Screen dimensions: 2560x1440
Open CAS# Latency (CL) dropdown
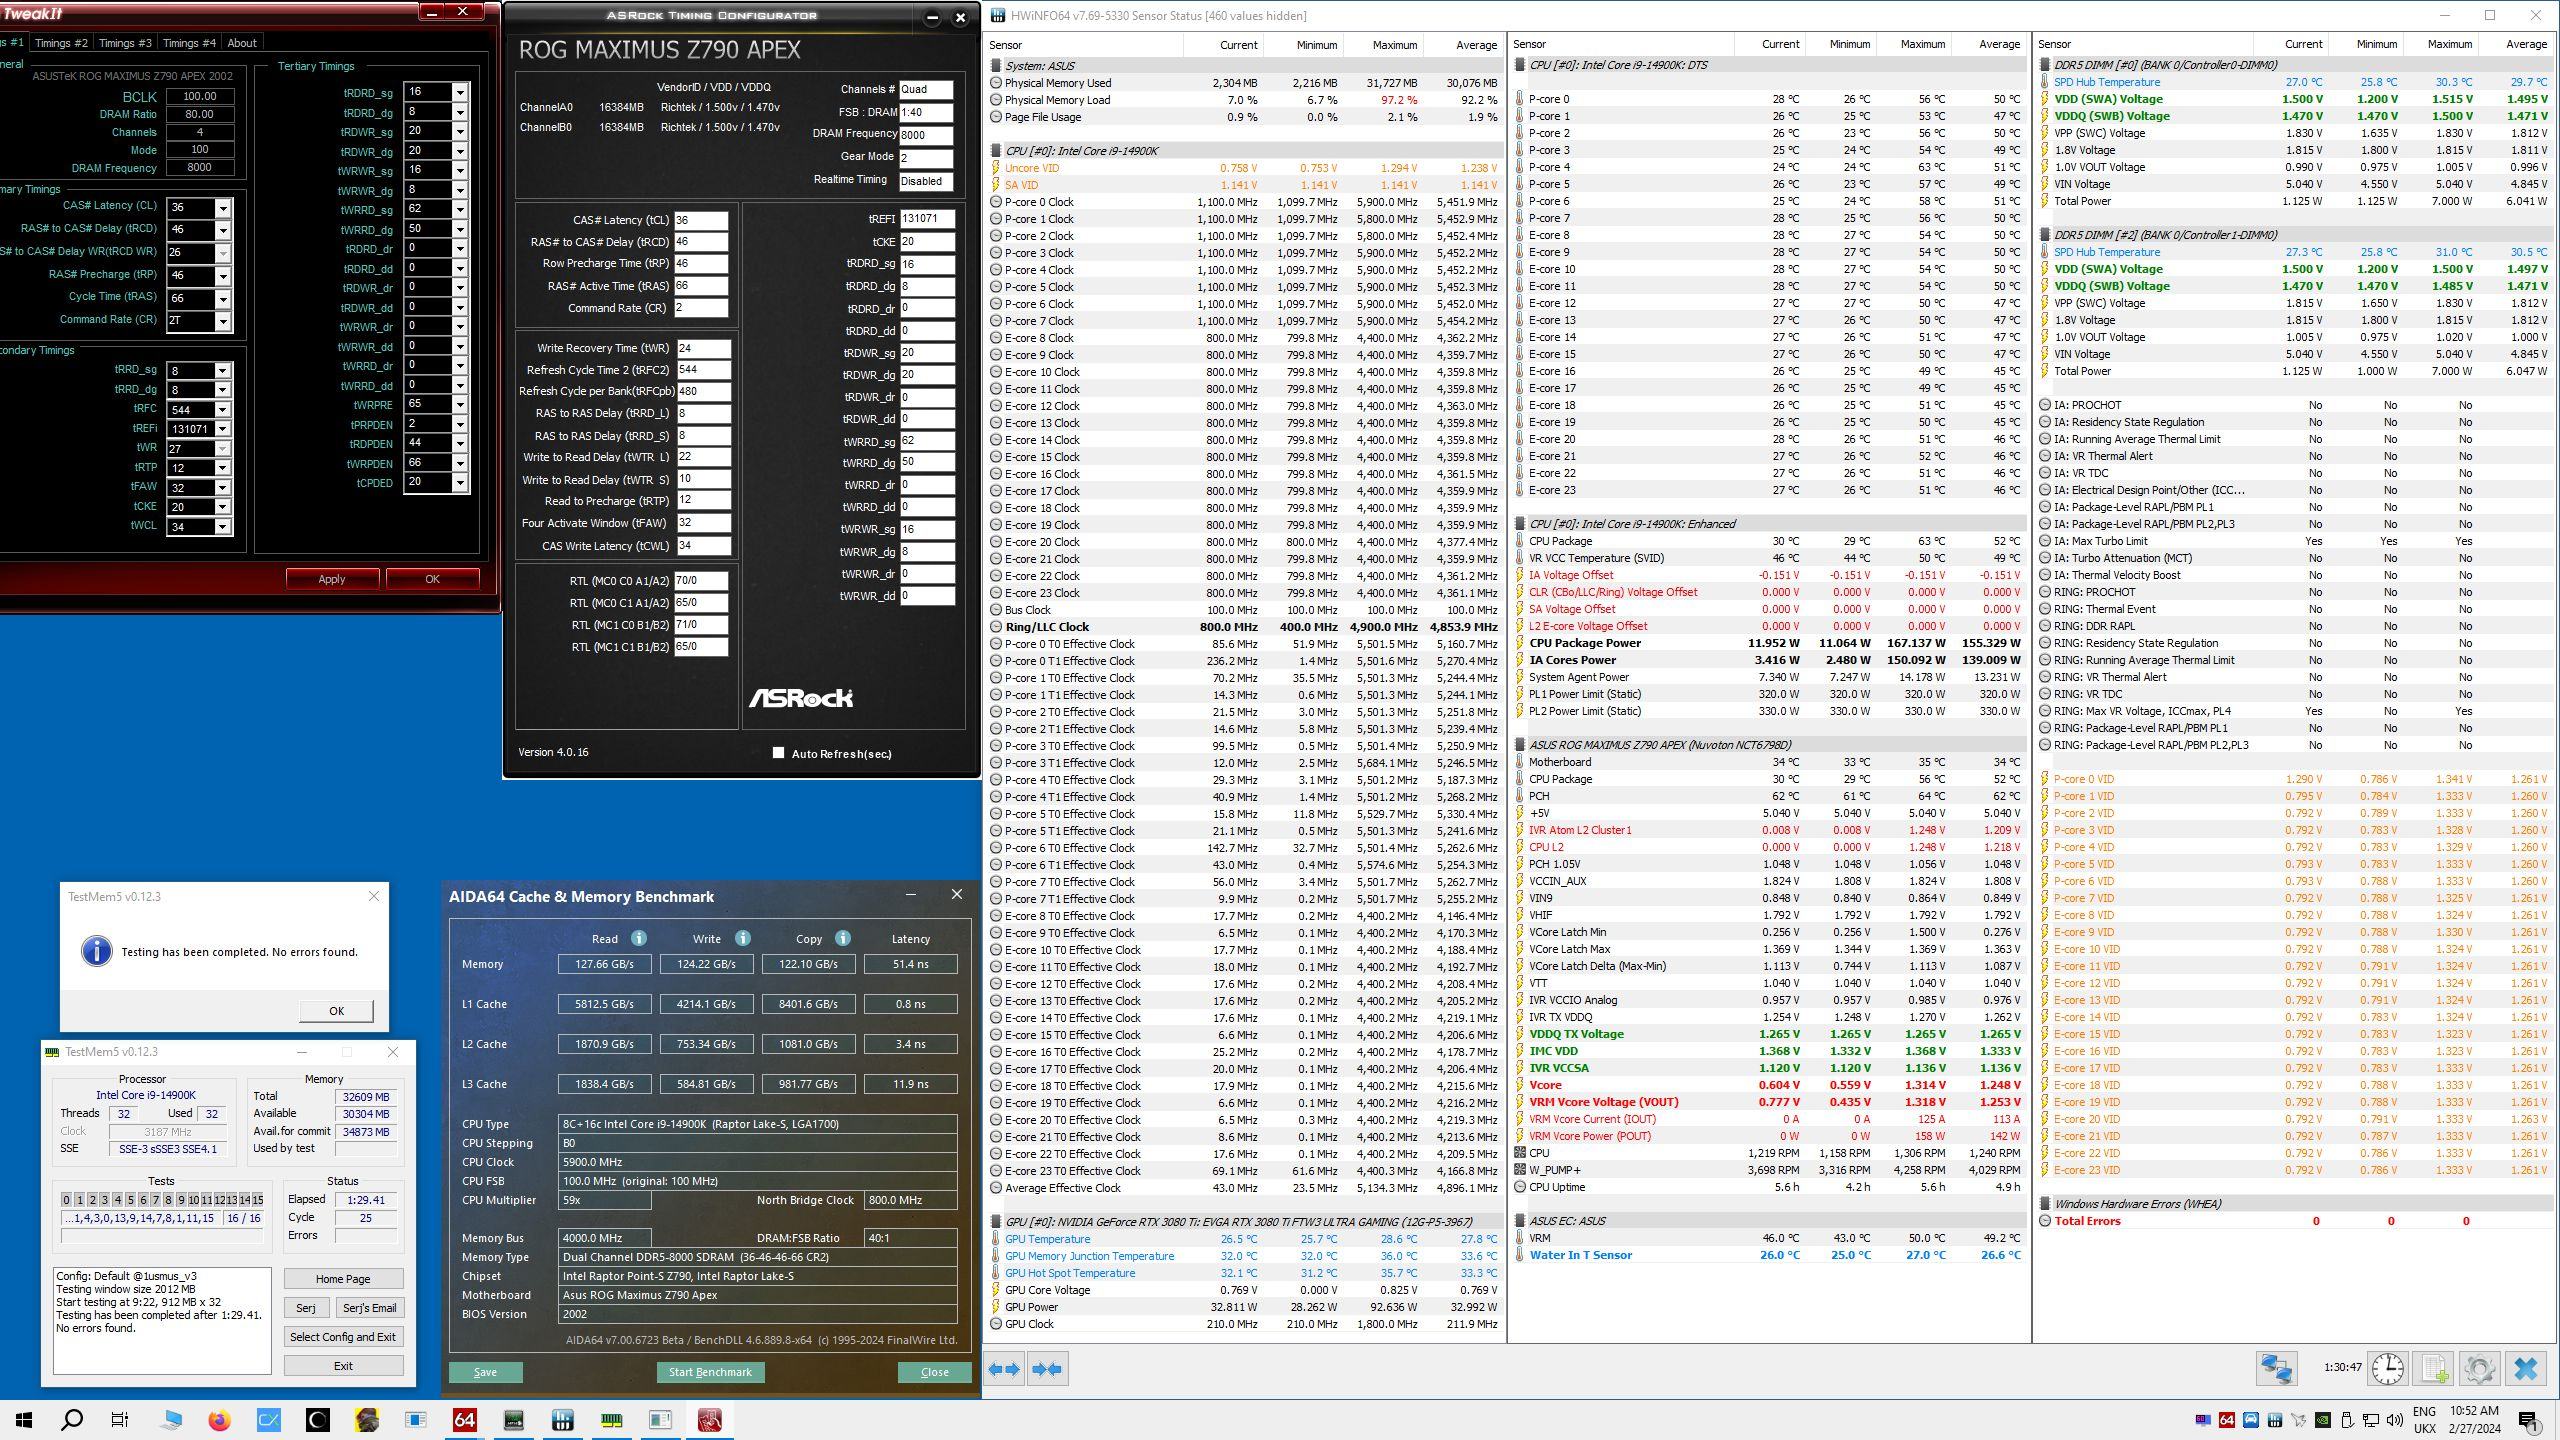(x=223, y=208)
